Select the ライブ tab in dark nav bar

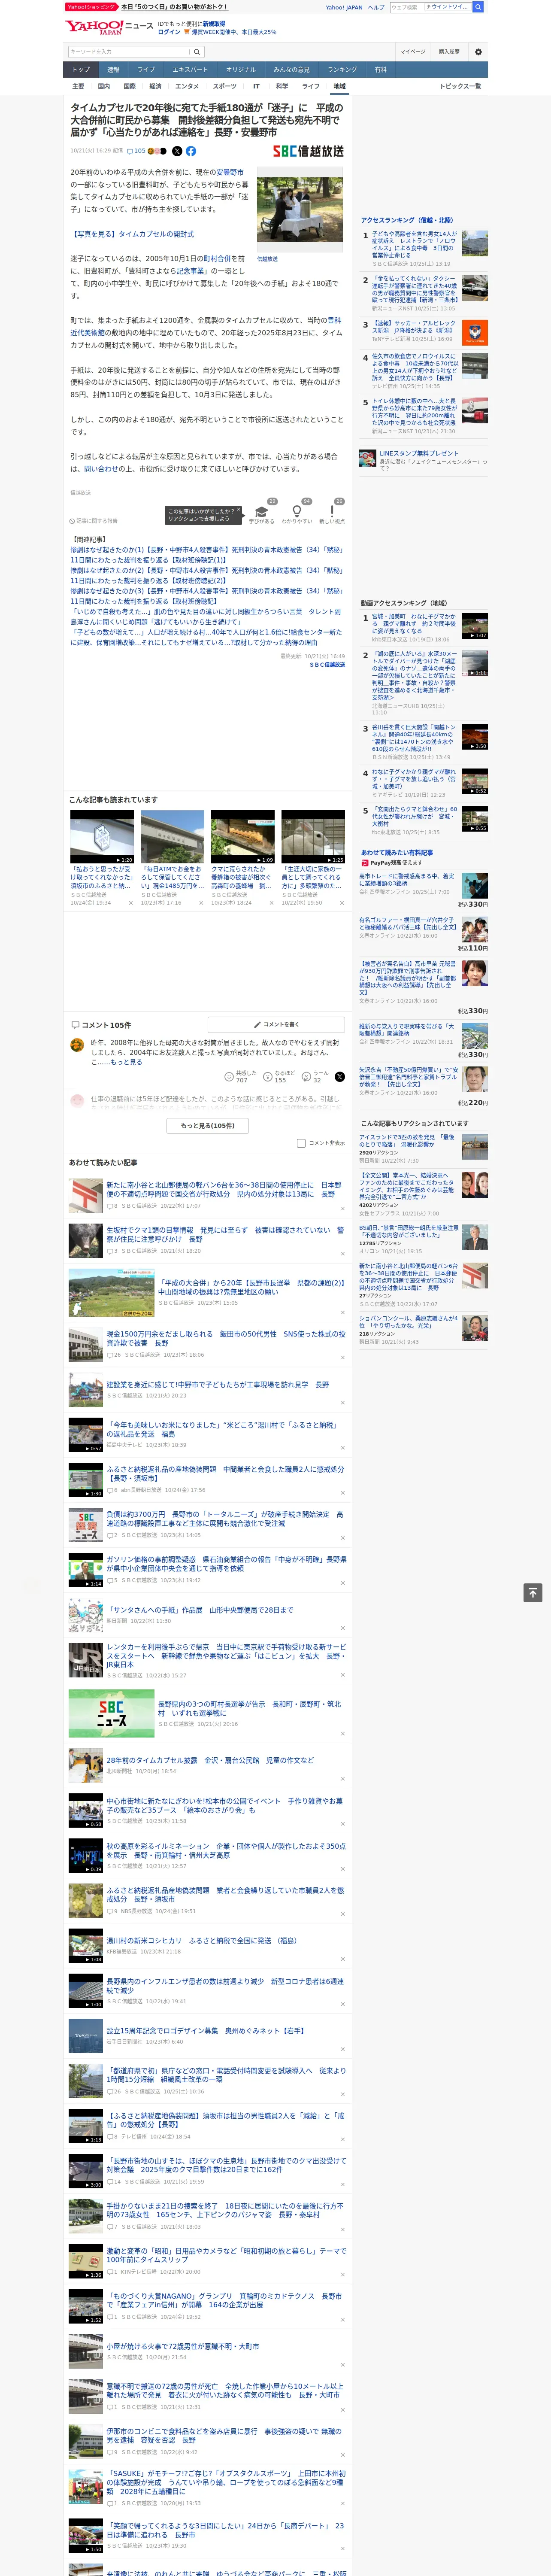(x=146, y=70)
